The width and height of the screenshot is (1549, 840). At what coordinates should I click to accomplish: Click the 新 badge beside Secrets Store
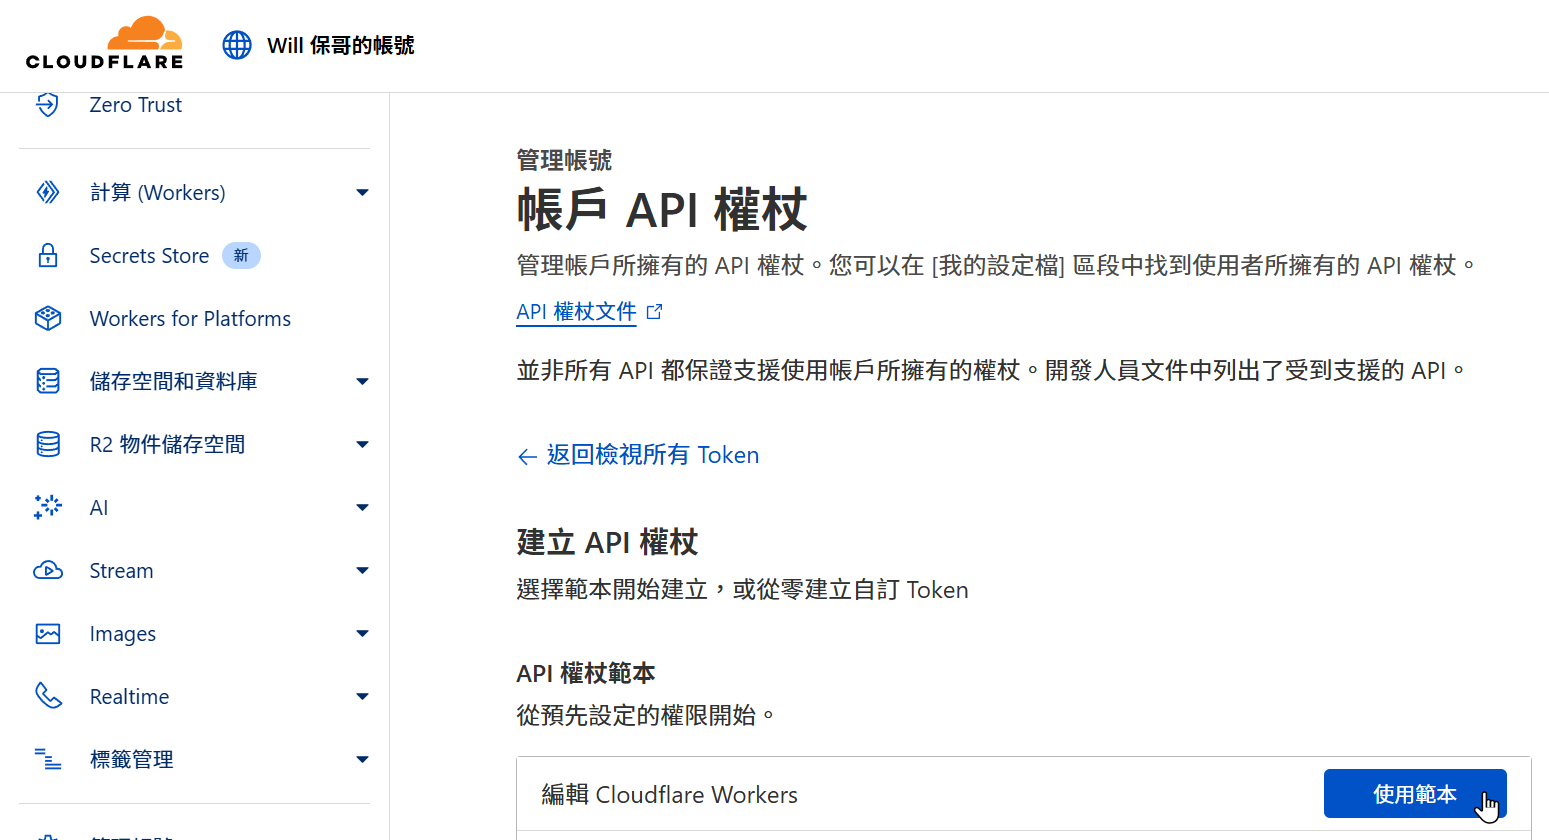coord(241,255)
